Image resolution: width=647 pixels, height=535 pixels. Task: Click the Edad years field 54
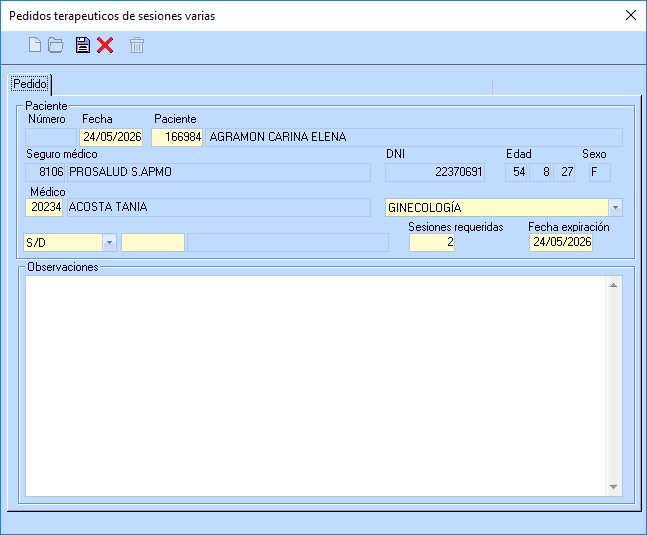516,172
